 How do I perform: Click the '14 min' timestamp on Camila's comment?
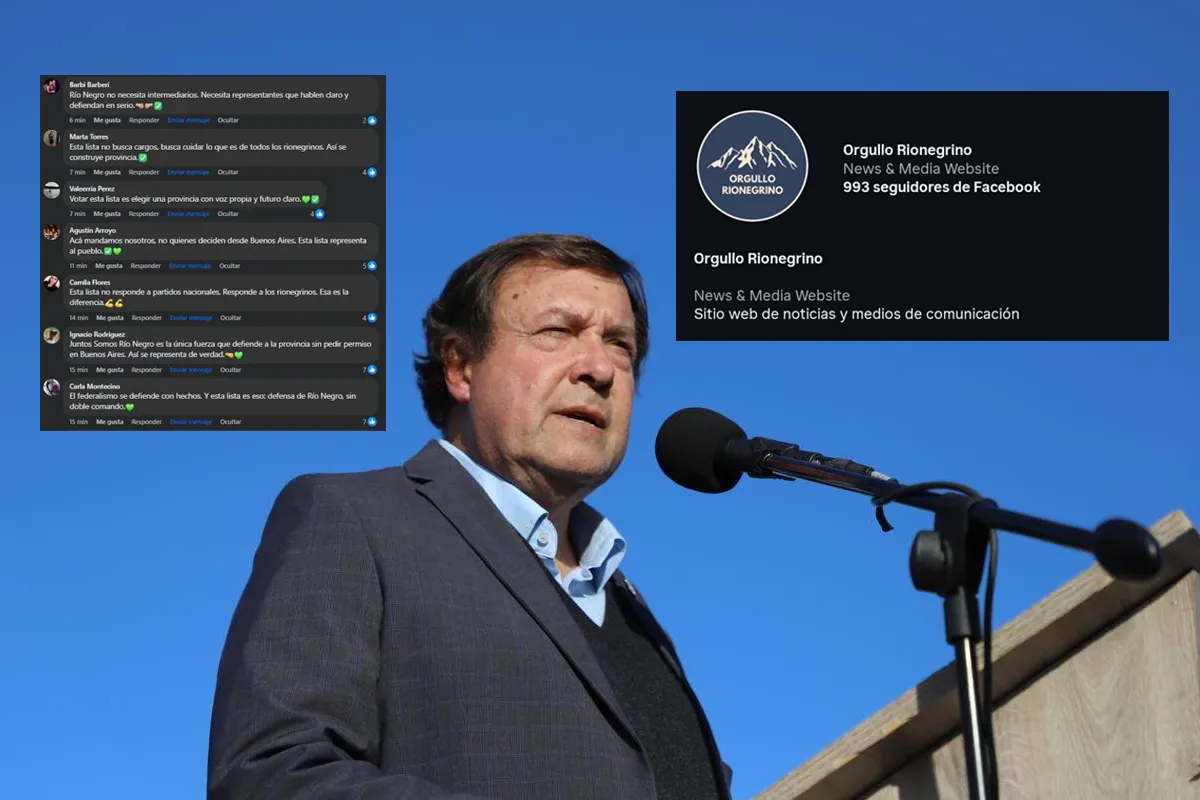click(x=78, y=318)
